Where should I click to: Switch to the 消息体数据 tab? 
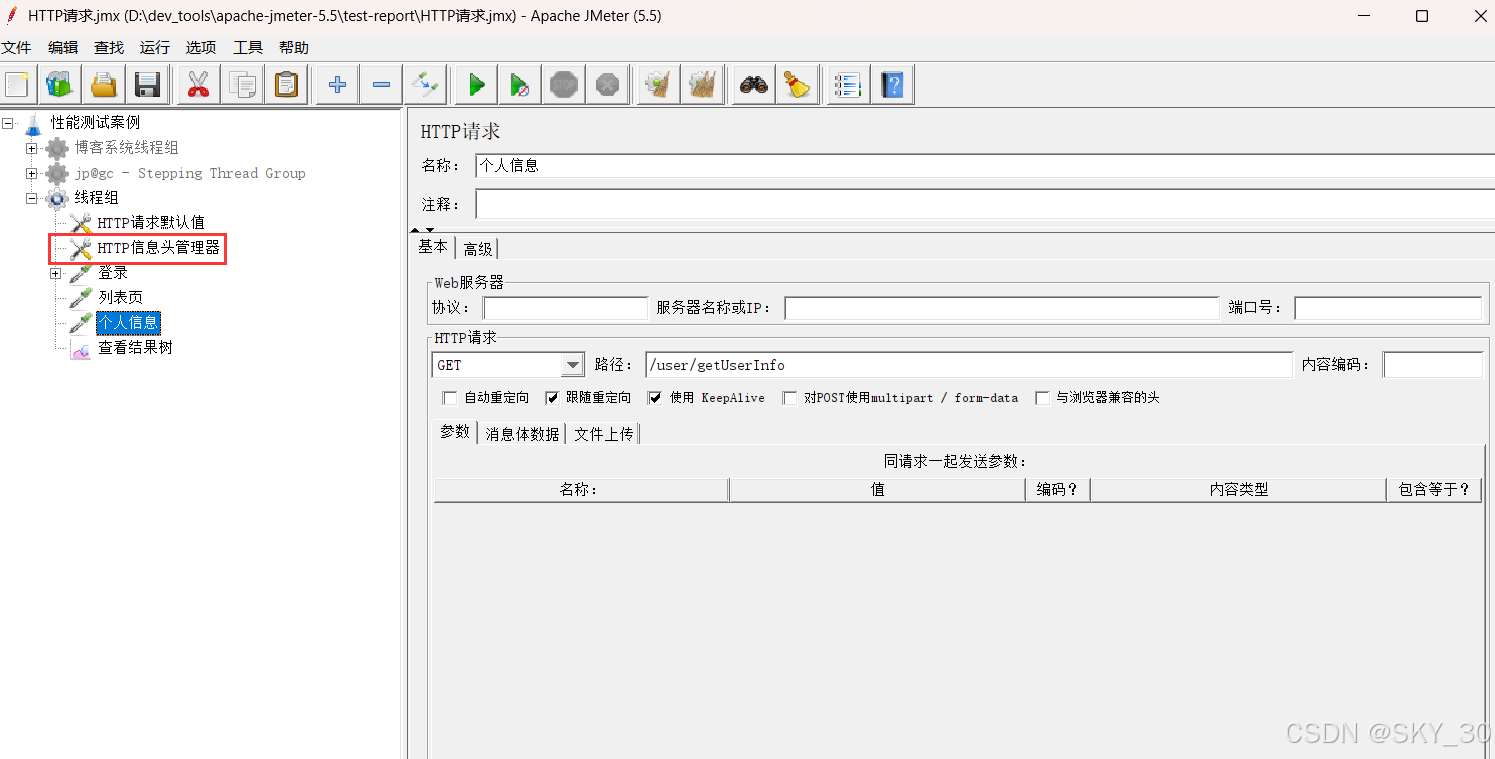(x=522, y=434)
